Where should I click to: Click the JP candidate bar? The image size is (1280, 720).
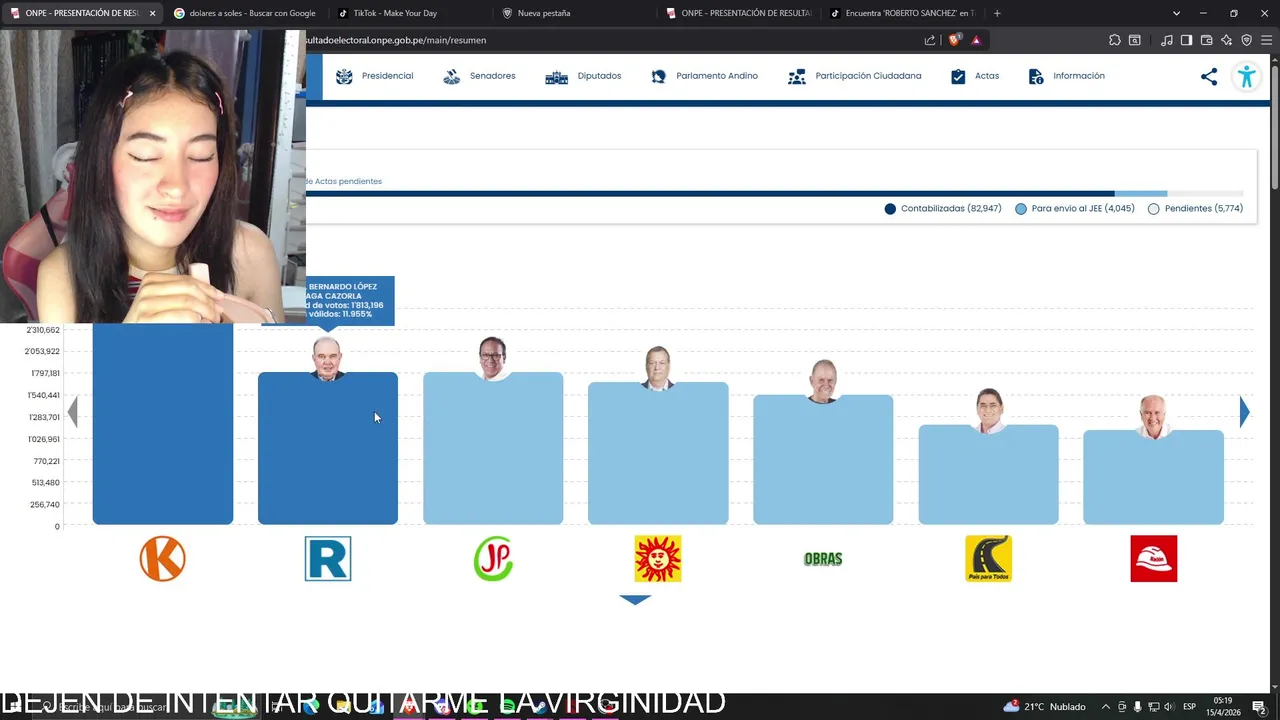click(x=493, y=448)
